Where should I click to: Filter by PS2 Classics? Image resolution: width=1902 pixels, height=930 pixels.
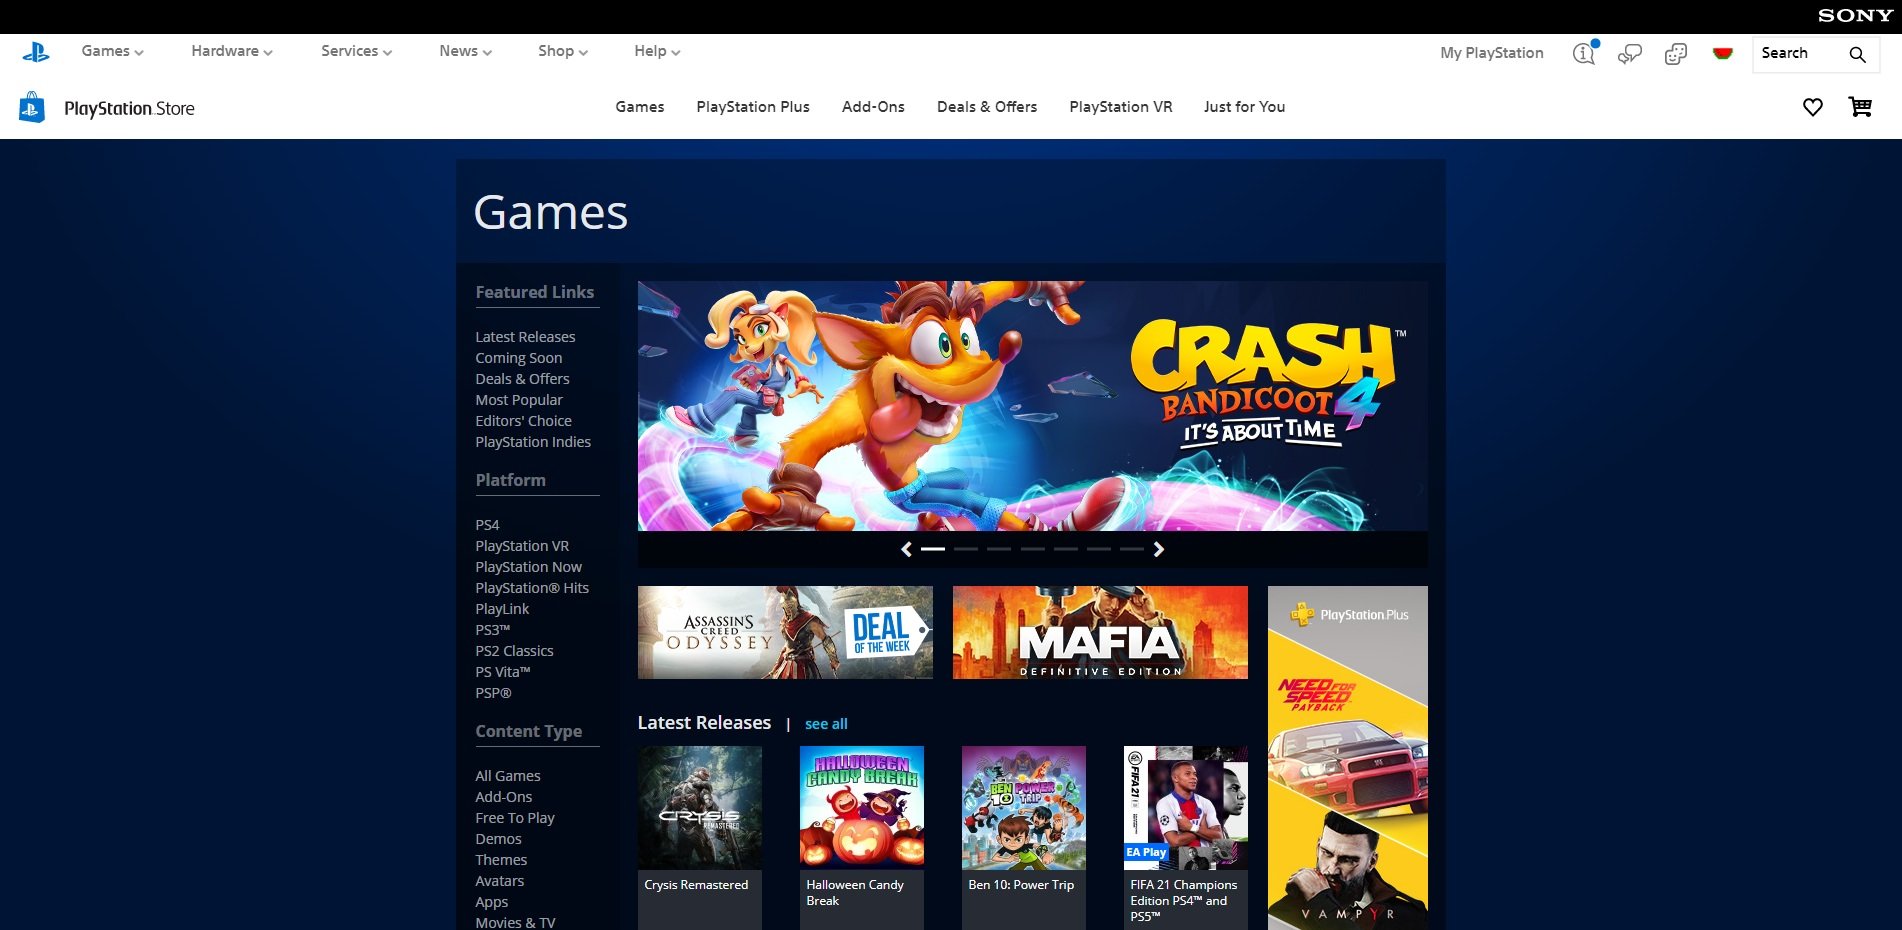[514, 651]
